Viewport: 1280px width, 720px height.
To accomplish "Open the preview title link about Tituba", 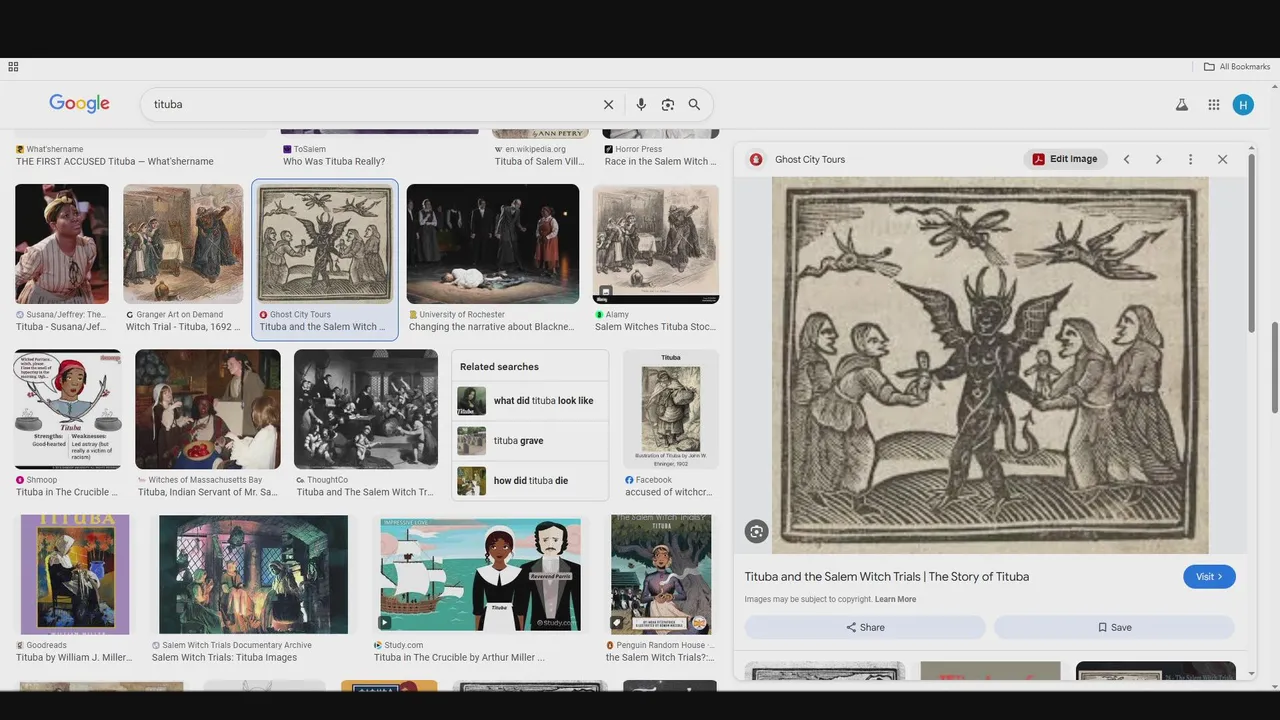I will coord(887,577).
